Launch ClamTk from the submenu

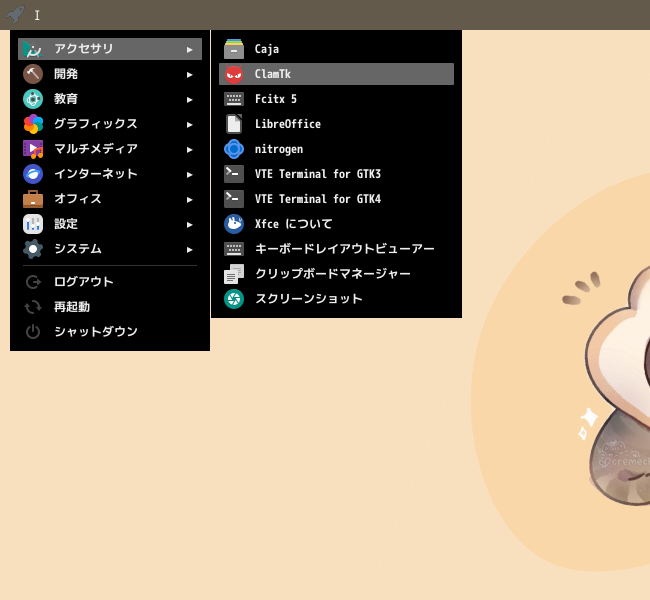(x=336, y=74)
